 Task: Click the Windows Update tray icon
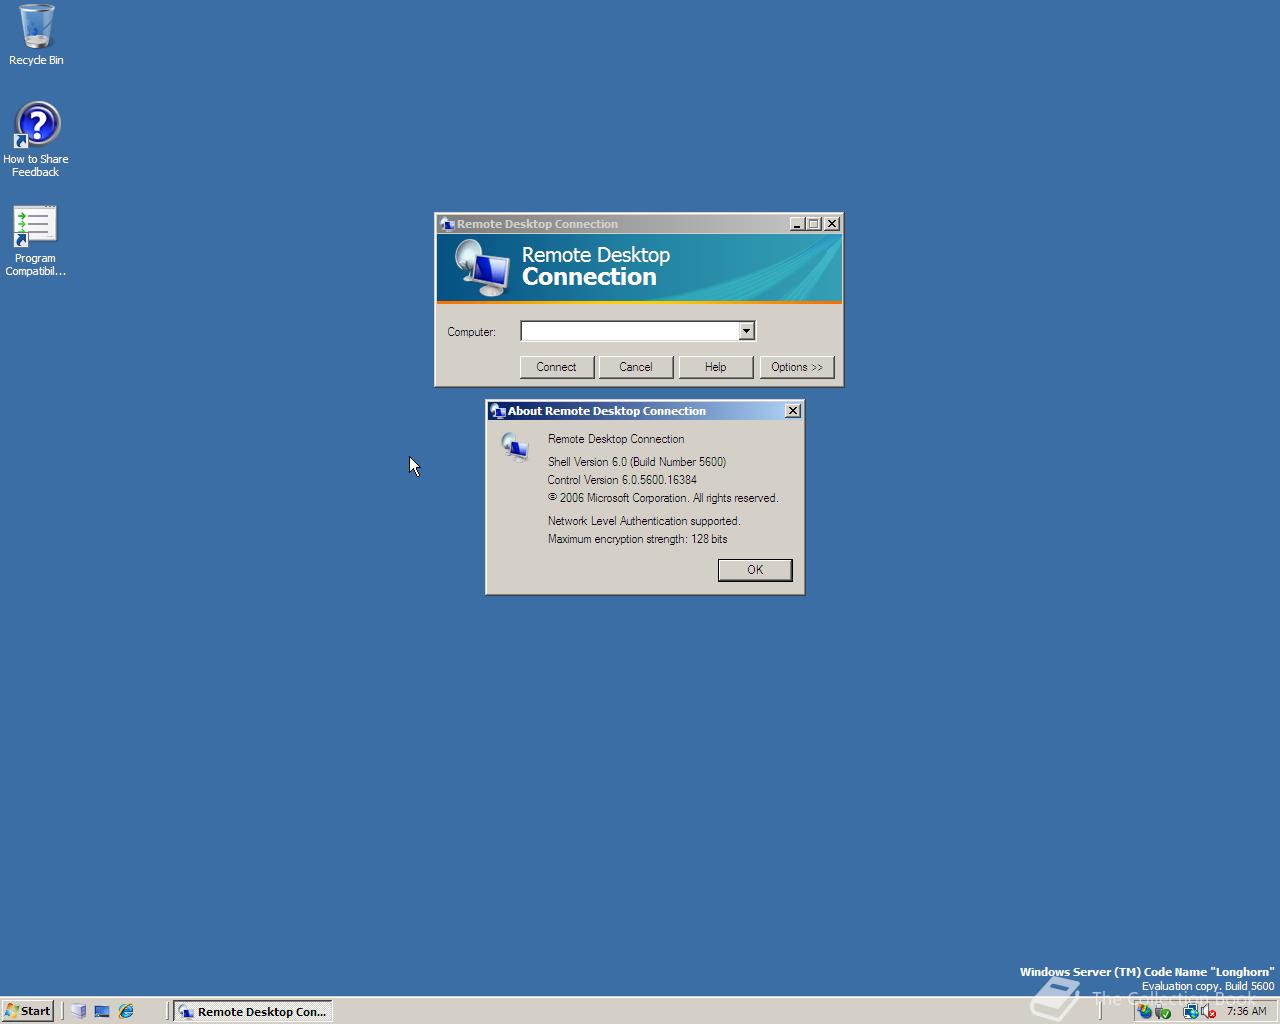1144,1011
